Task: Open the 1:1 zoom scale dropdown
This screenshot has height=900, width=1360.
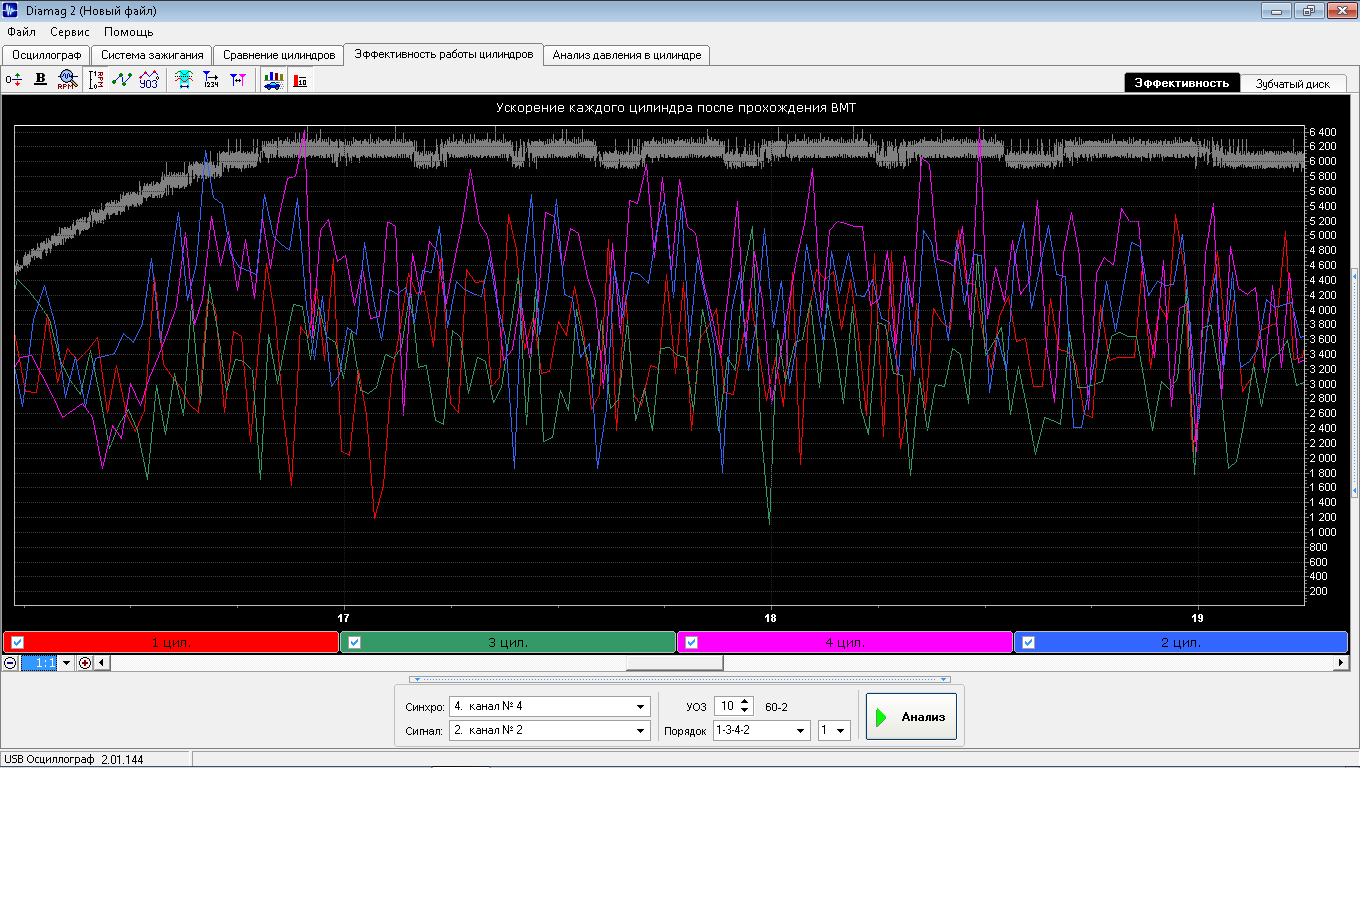Action: 67,663
